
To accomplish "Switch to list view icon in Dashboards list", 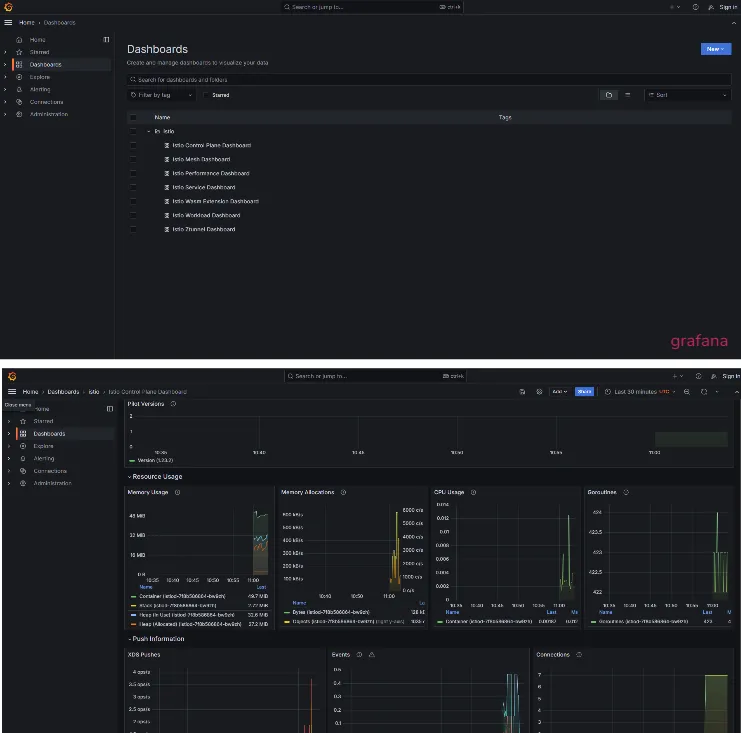I will (628, 95).
